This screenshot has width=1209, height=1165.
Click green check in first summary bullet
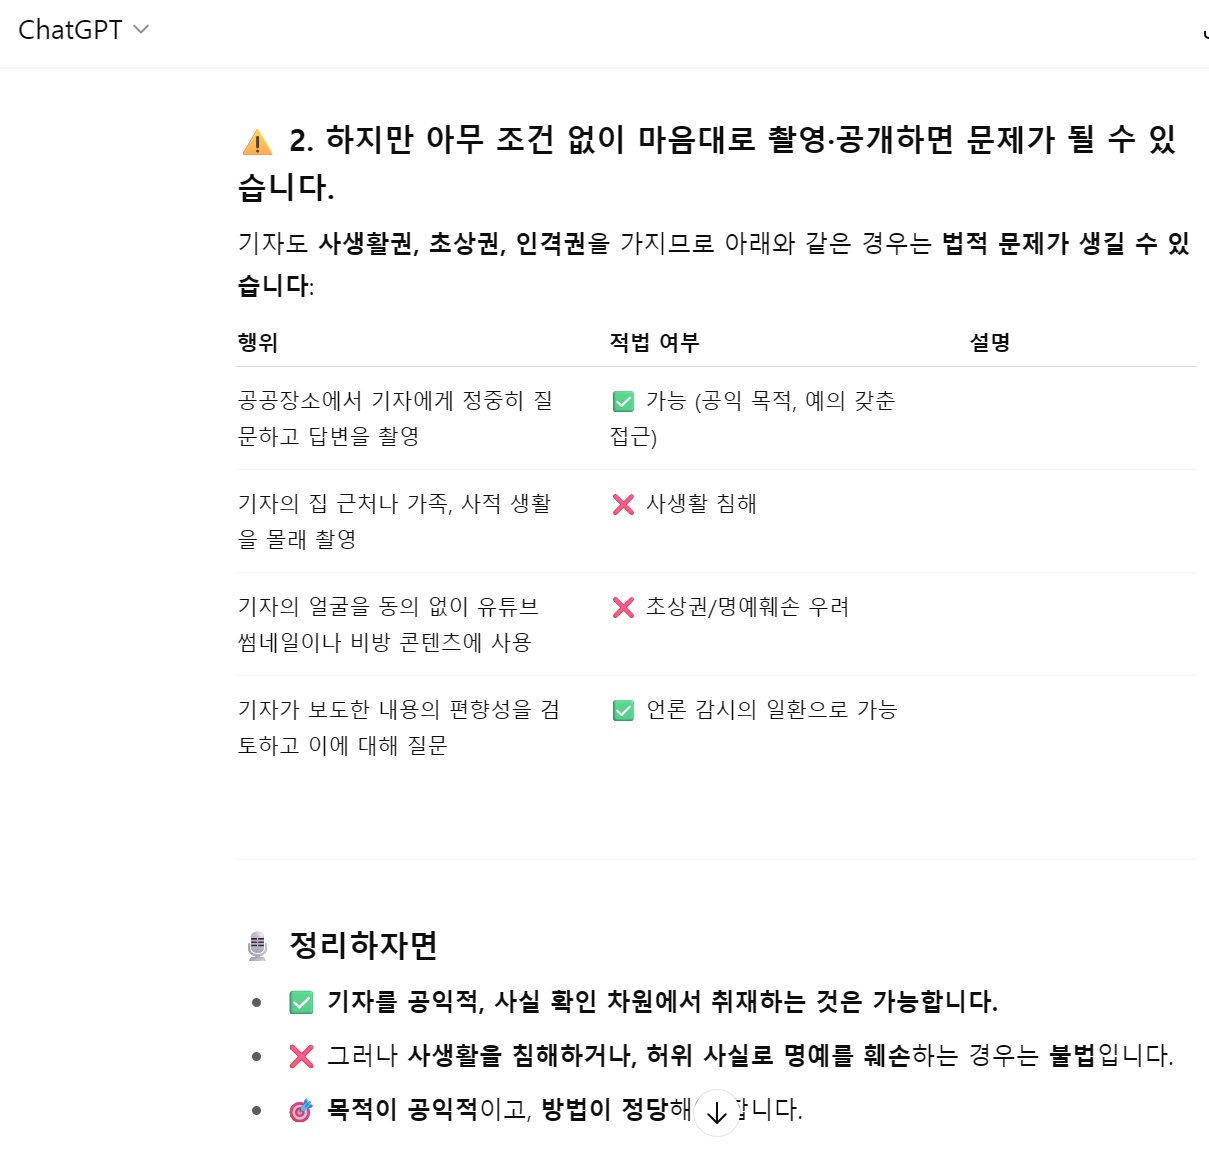(x=301, y=1003)
